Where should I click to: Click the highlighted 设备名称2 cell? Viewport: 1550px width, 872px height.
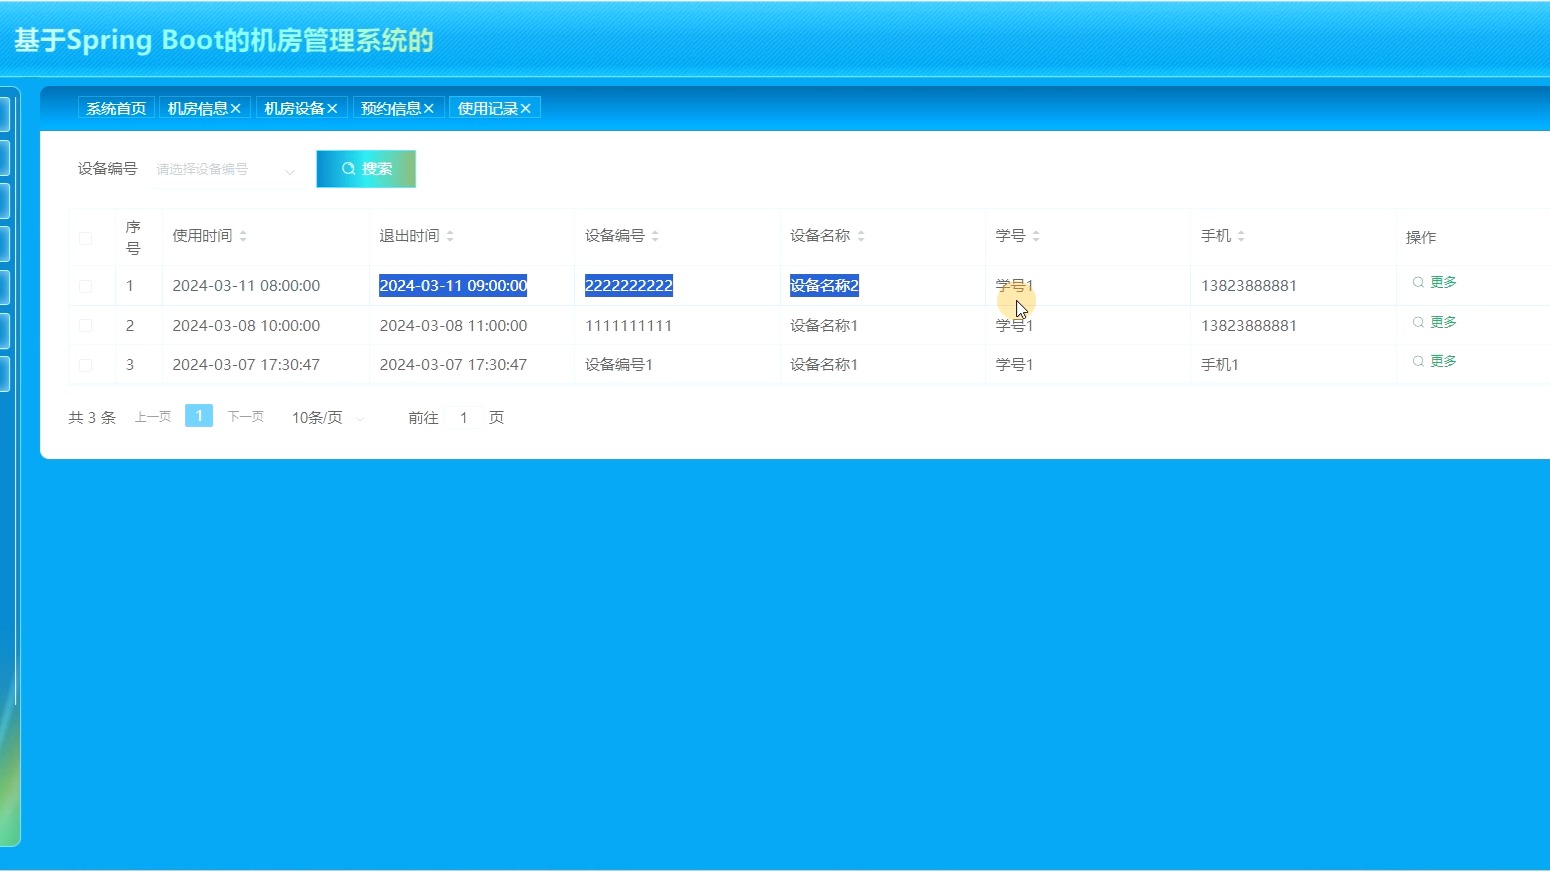click(x=824, y=286)
